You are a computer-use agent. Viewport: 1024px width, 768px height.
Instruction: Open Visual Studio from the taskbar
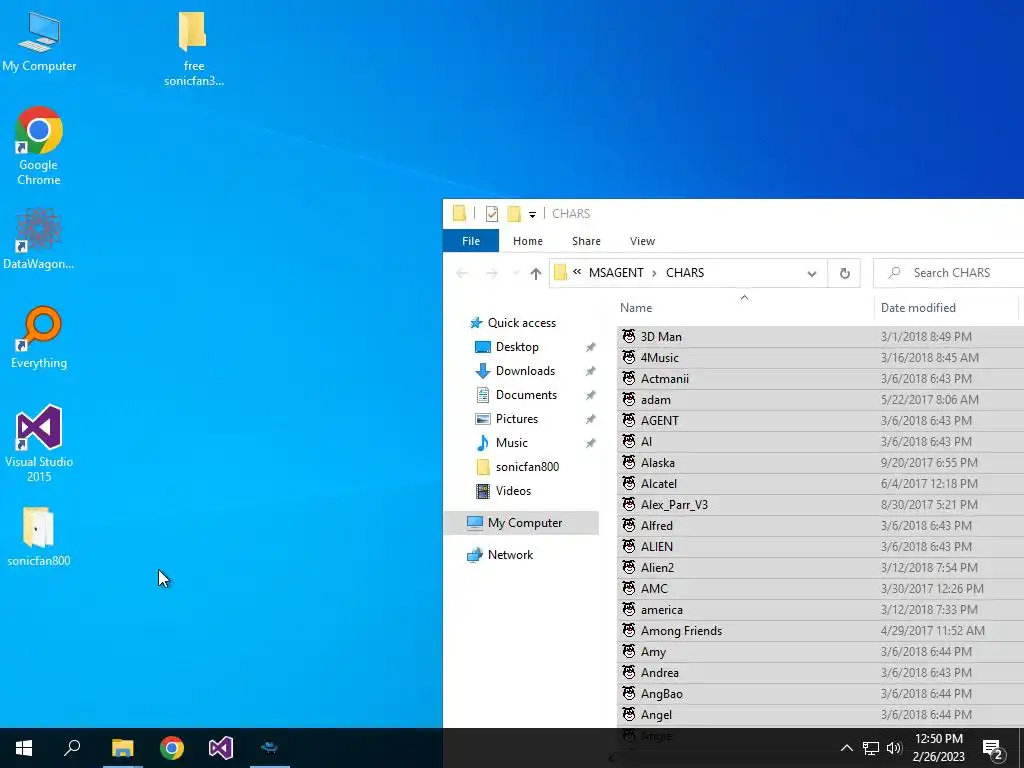(x=221, y=748)
